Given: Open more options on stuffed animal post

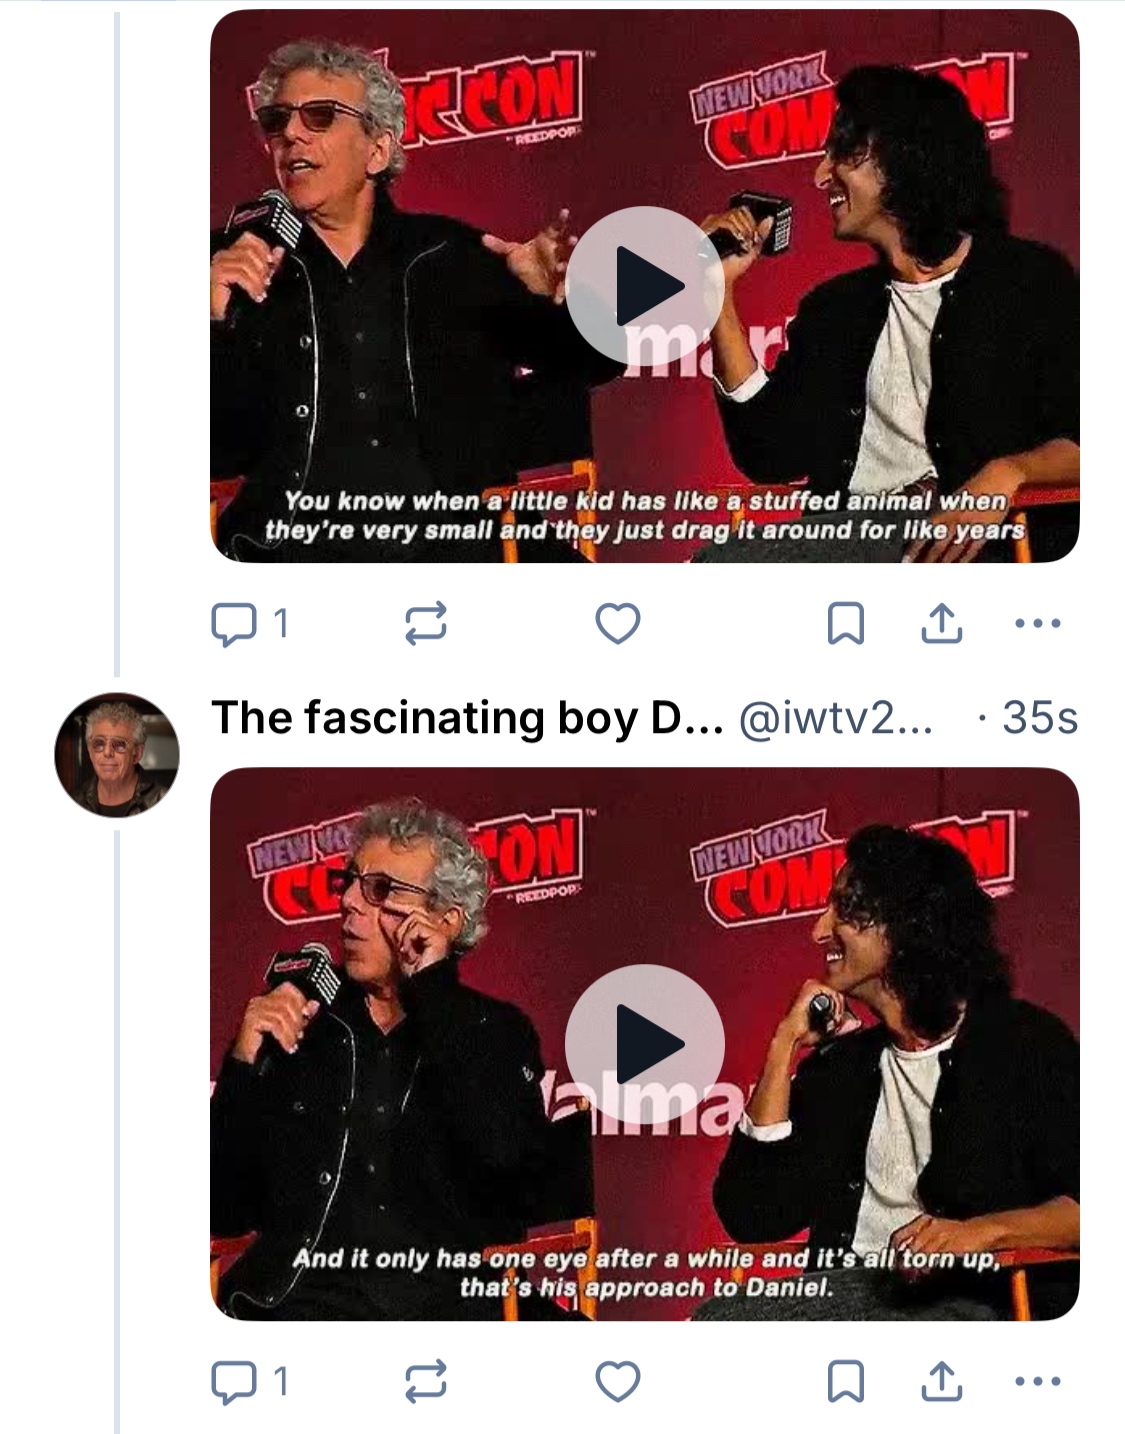Looking at the screenshot, I should pos(1037,624).
